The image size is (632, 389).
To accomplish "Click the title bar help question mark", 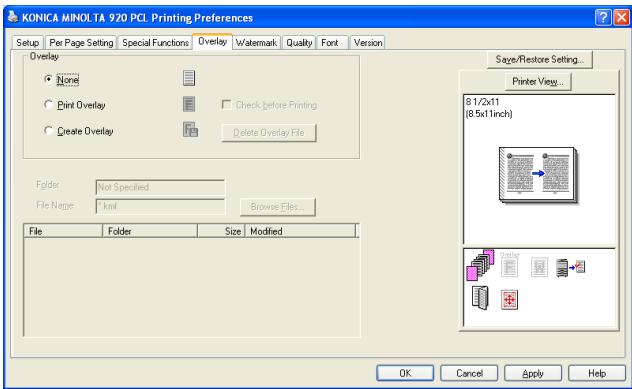I will point(603,17).
